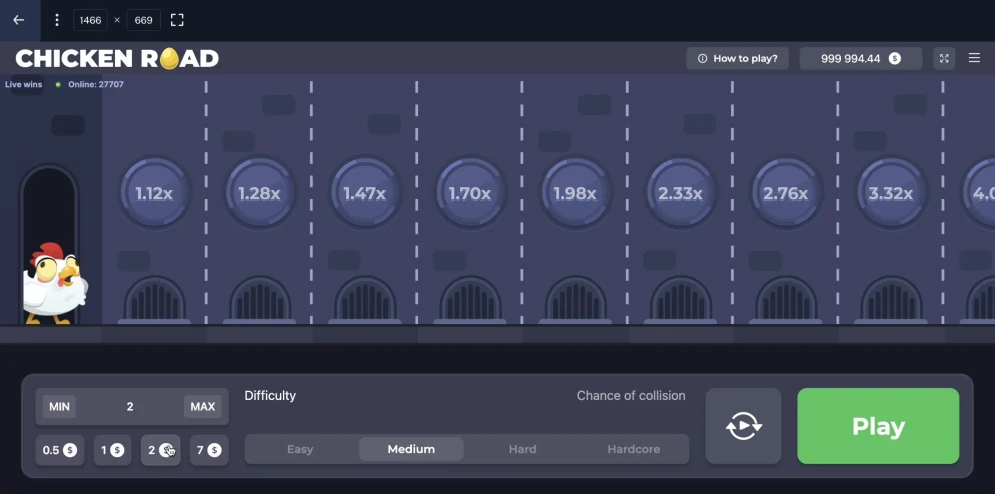Click the 1.12x multiplier manhole
The width and height of the screenshot is (995, 494).
[154, 193]
